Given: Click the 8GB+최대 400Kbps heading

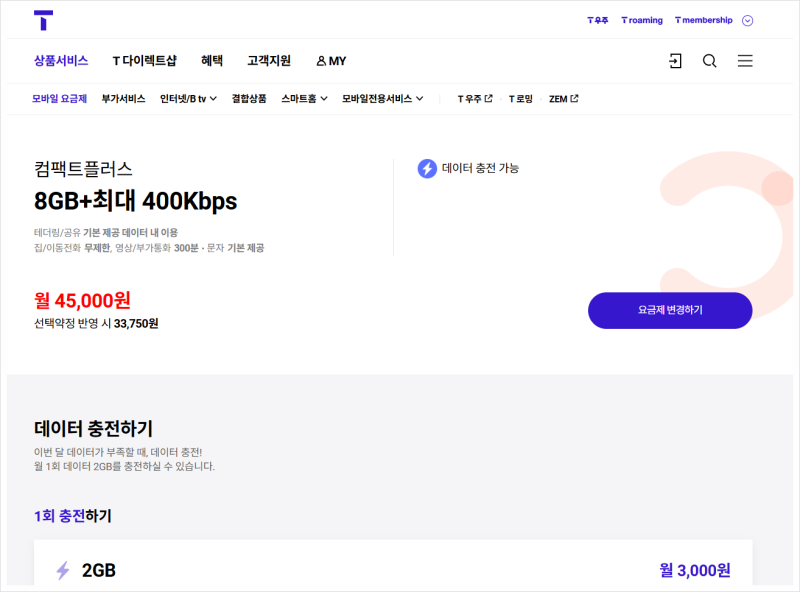Looking at the screenshot, I should click(x=135, y=201).
